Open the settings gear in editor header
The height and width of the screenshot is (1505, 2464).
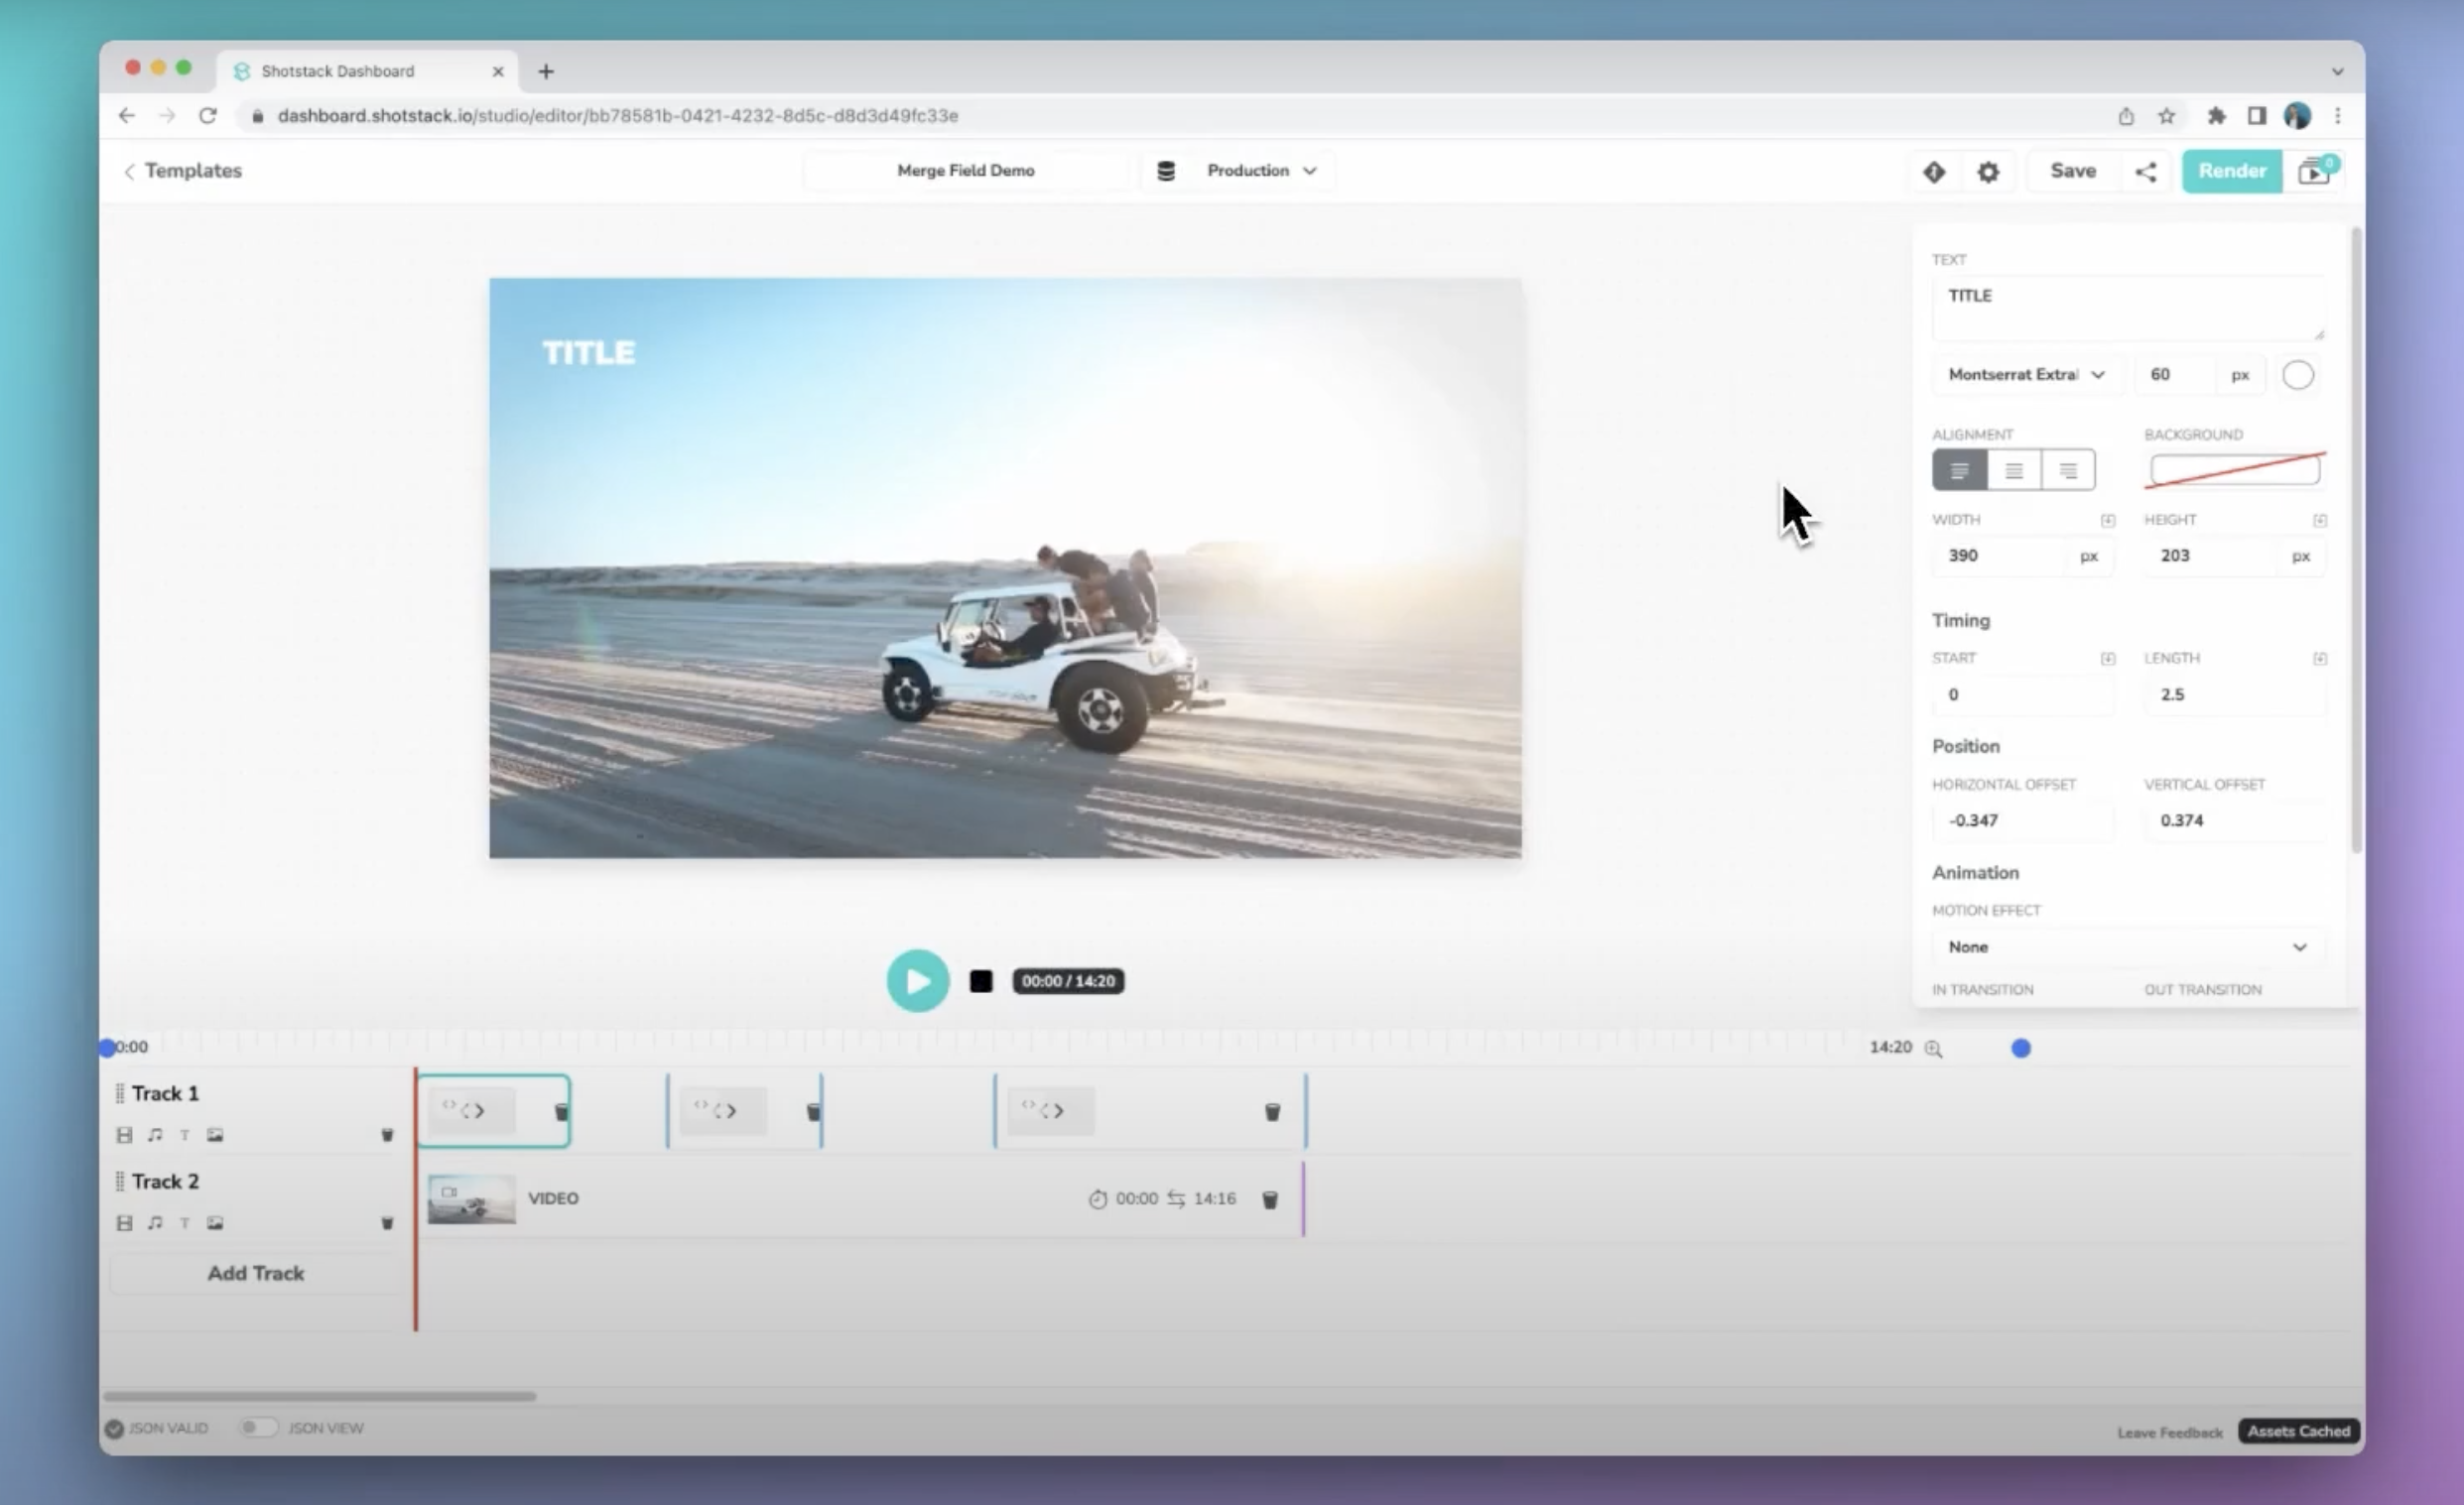coord(1988,171)
